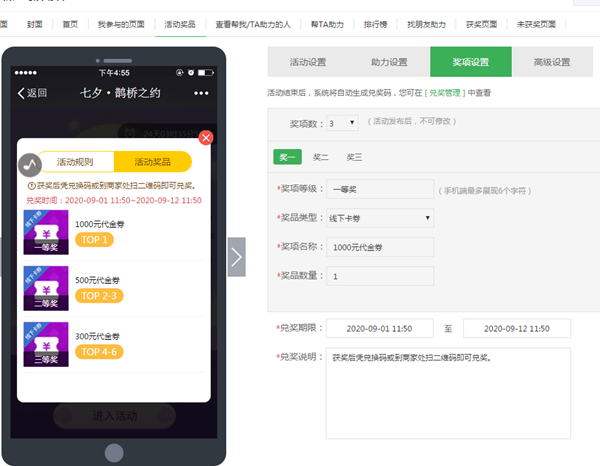Screen dimensions: 600x466
Task: Go to 帮TA助力 page tab
Action: coord(327,24)
